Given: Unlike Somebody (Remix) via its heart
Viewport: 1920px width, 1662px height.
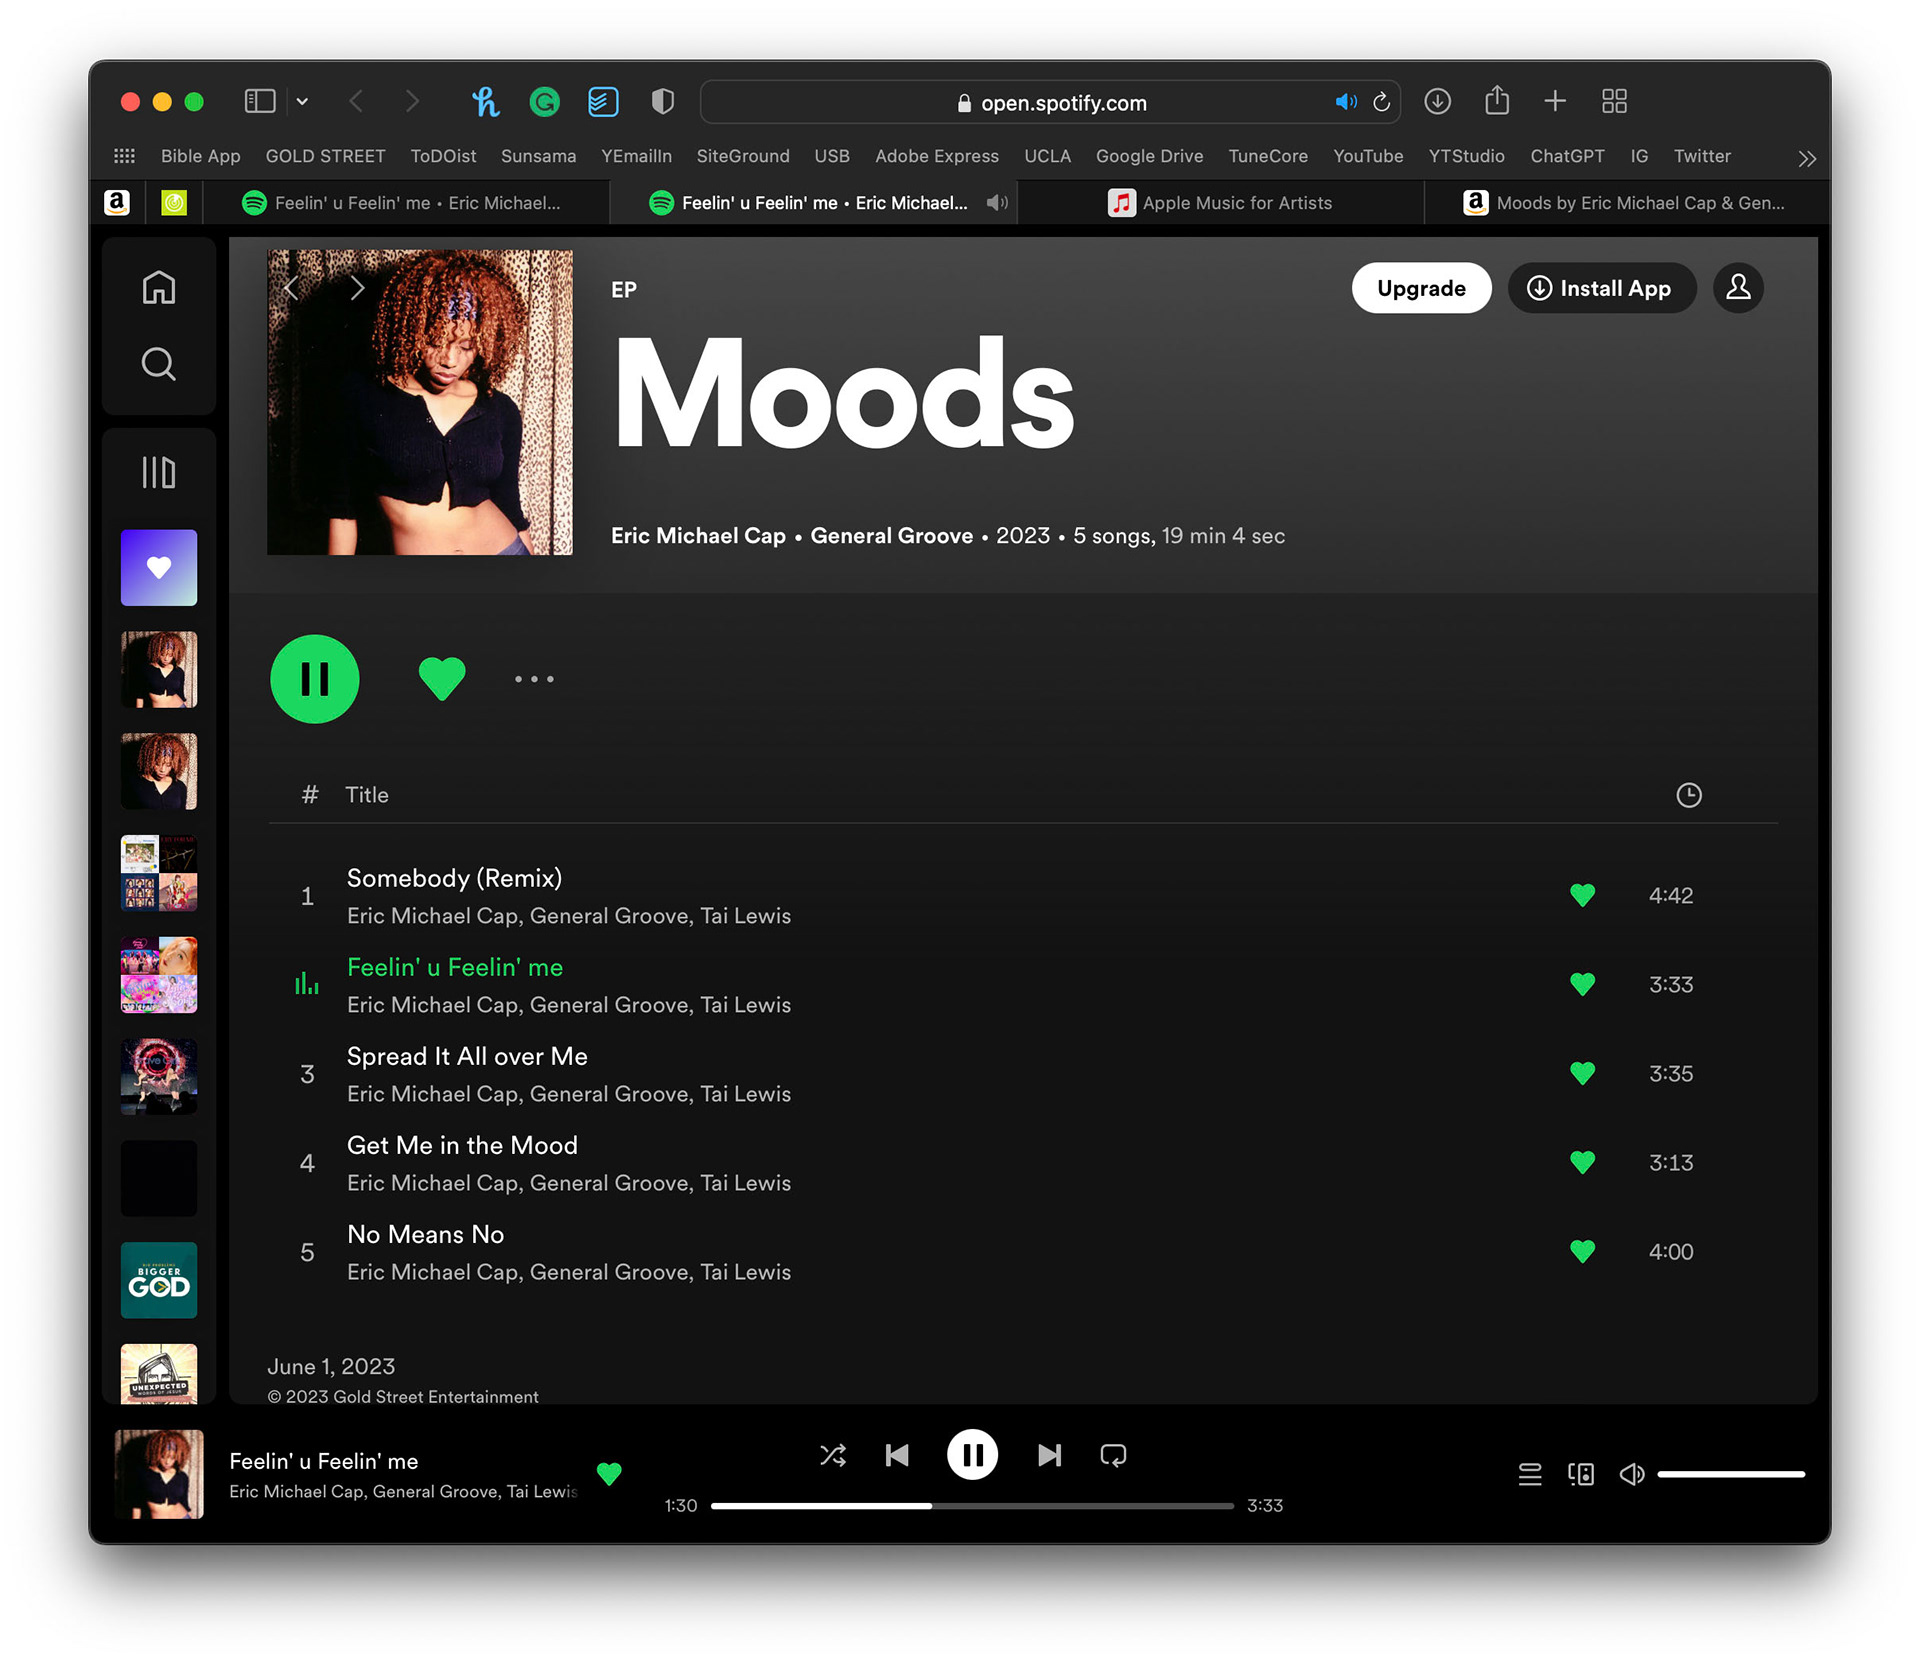Looking at the screenshot, I should 1582,895.
